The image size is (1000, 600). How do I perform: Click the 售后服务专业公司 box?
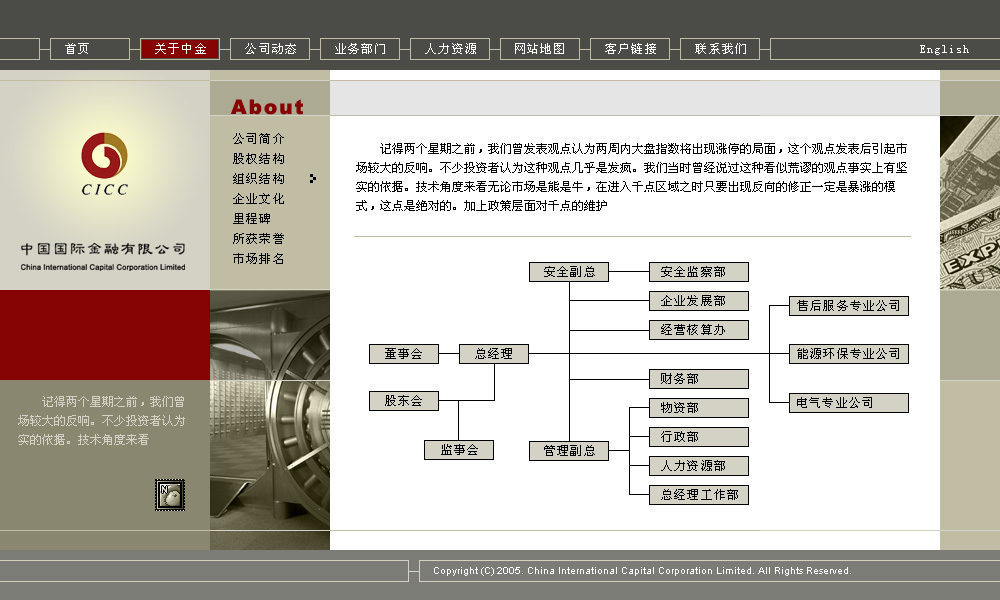click(x=849, y=306)
